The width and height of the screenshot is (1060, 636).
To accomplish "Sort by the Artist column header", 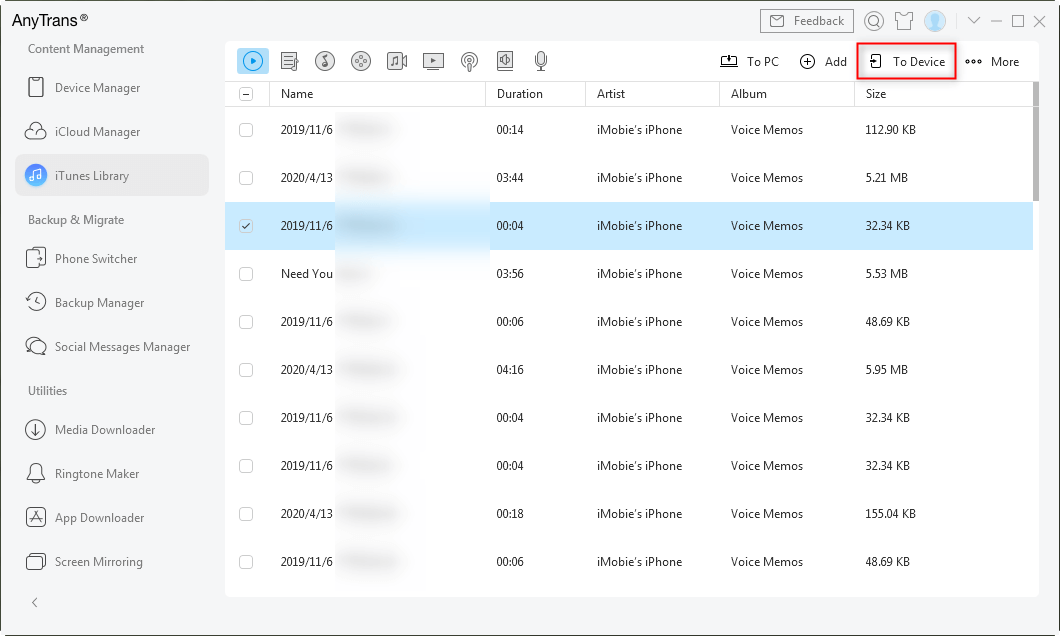I will 652,94.
